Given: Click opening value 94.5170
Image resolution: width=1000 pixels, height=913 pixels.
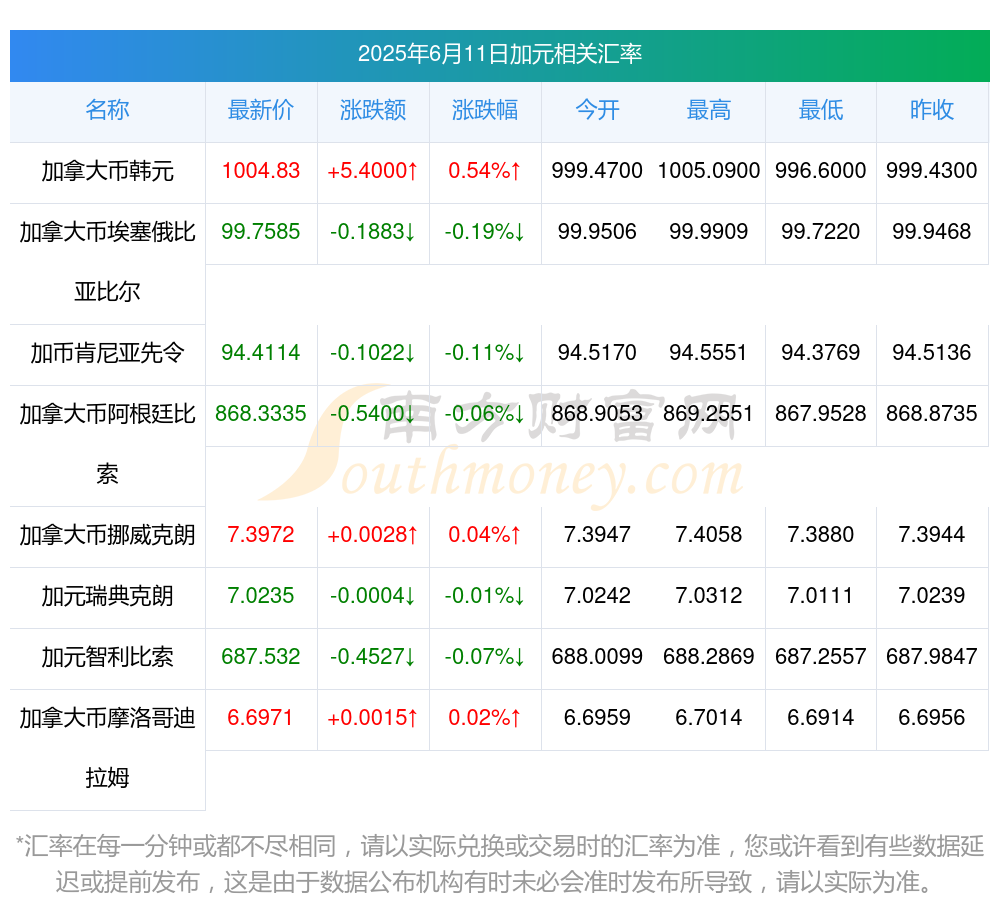Looking at the screenshot, I should click(597, 353).
